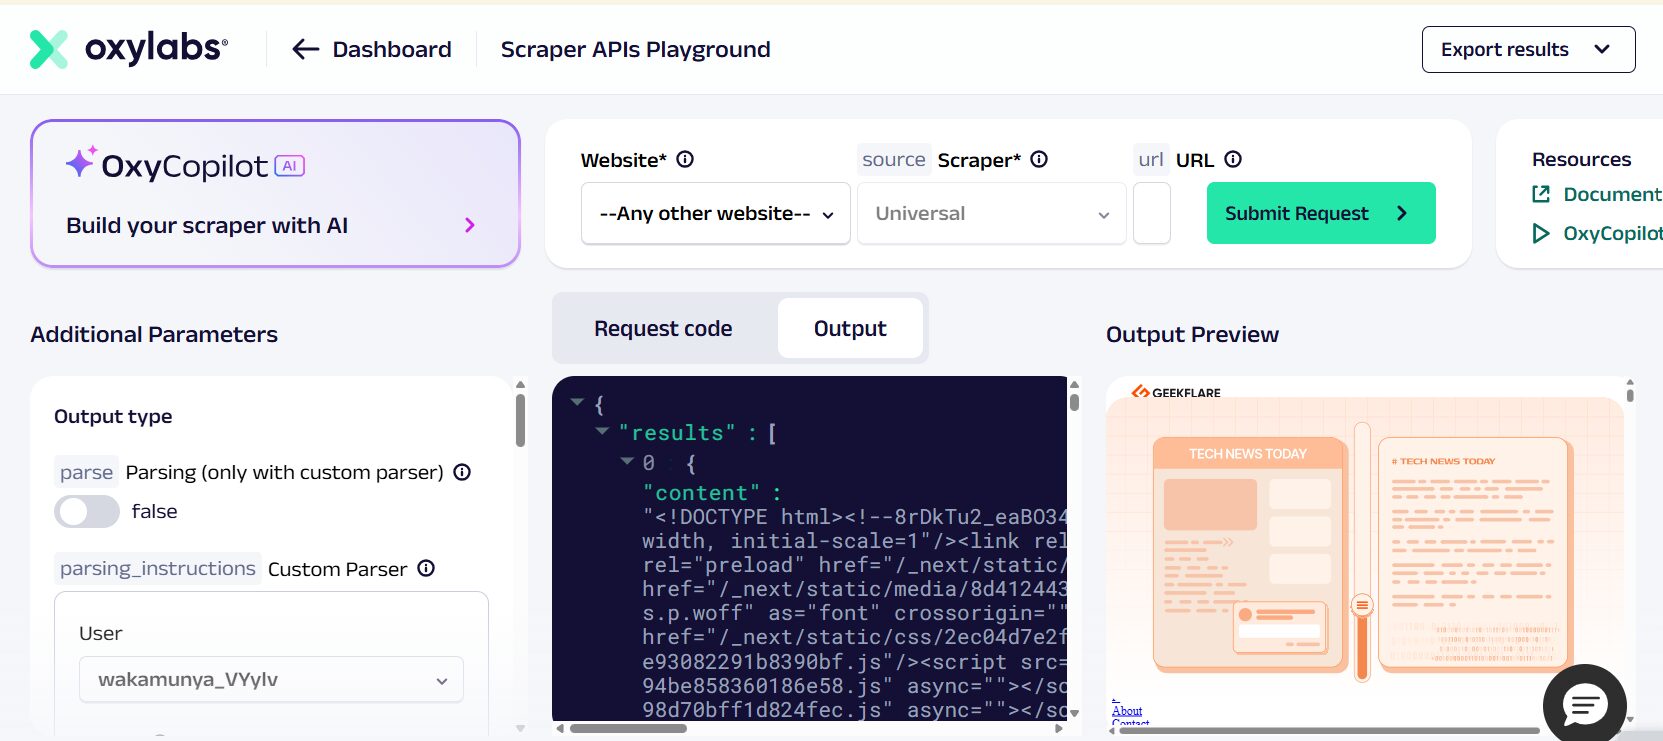Click the Parsing info icon

(462, 472)
